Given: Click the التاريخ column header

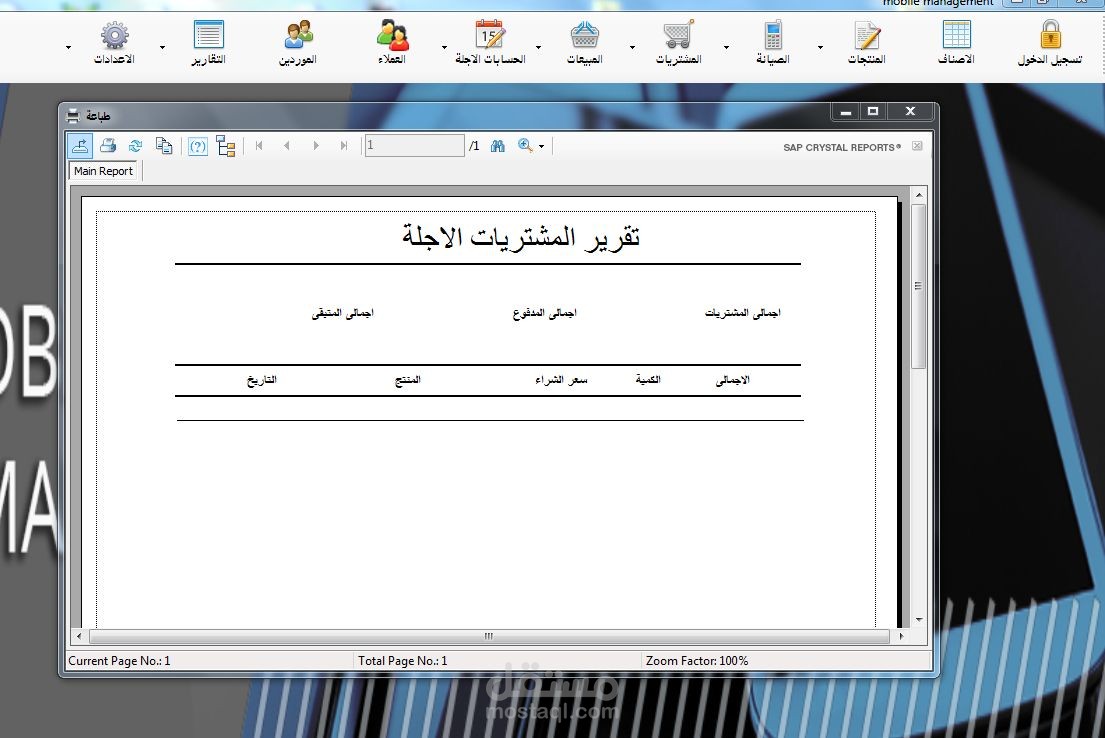Looking at the screenshot, I should [x=261, y=380].
